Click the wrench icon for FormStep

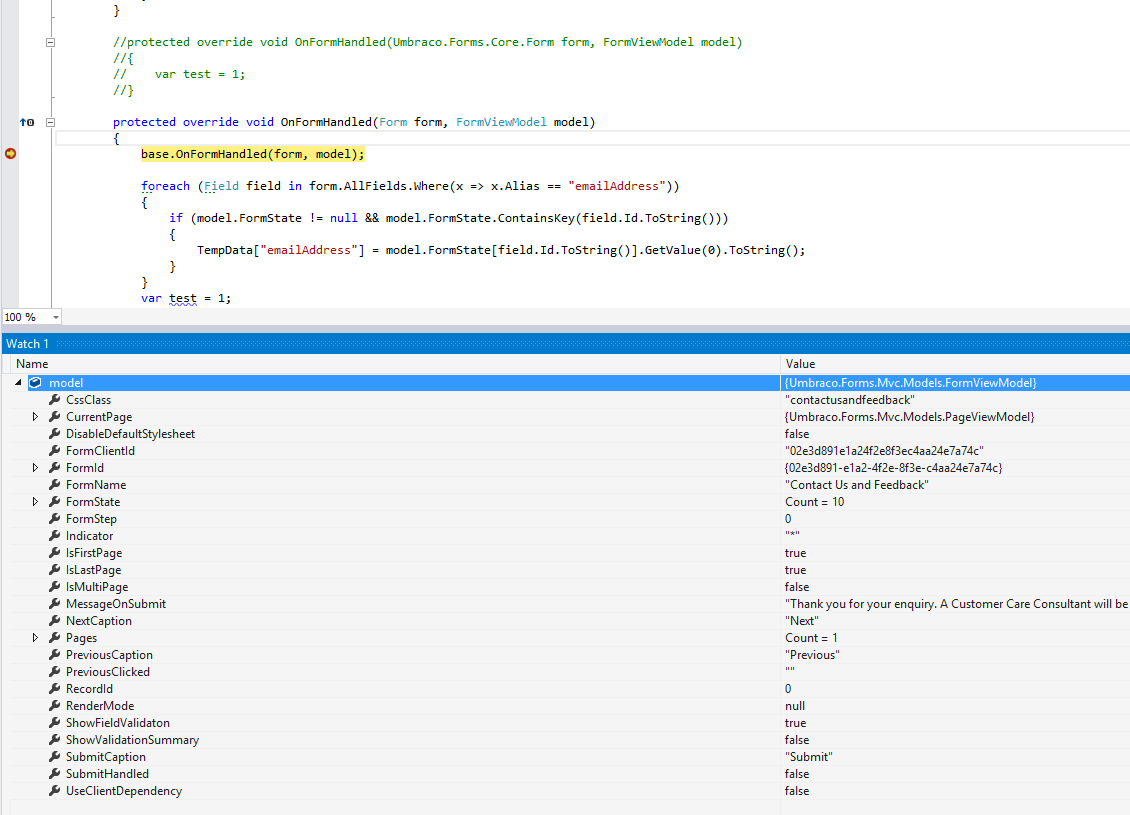pos(54,519)
